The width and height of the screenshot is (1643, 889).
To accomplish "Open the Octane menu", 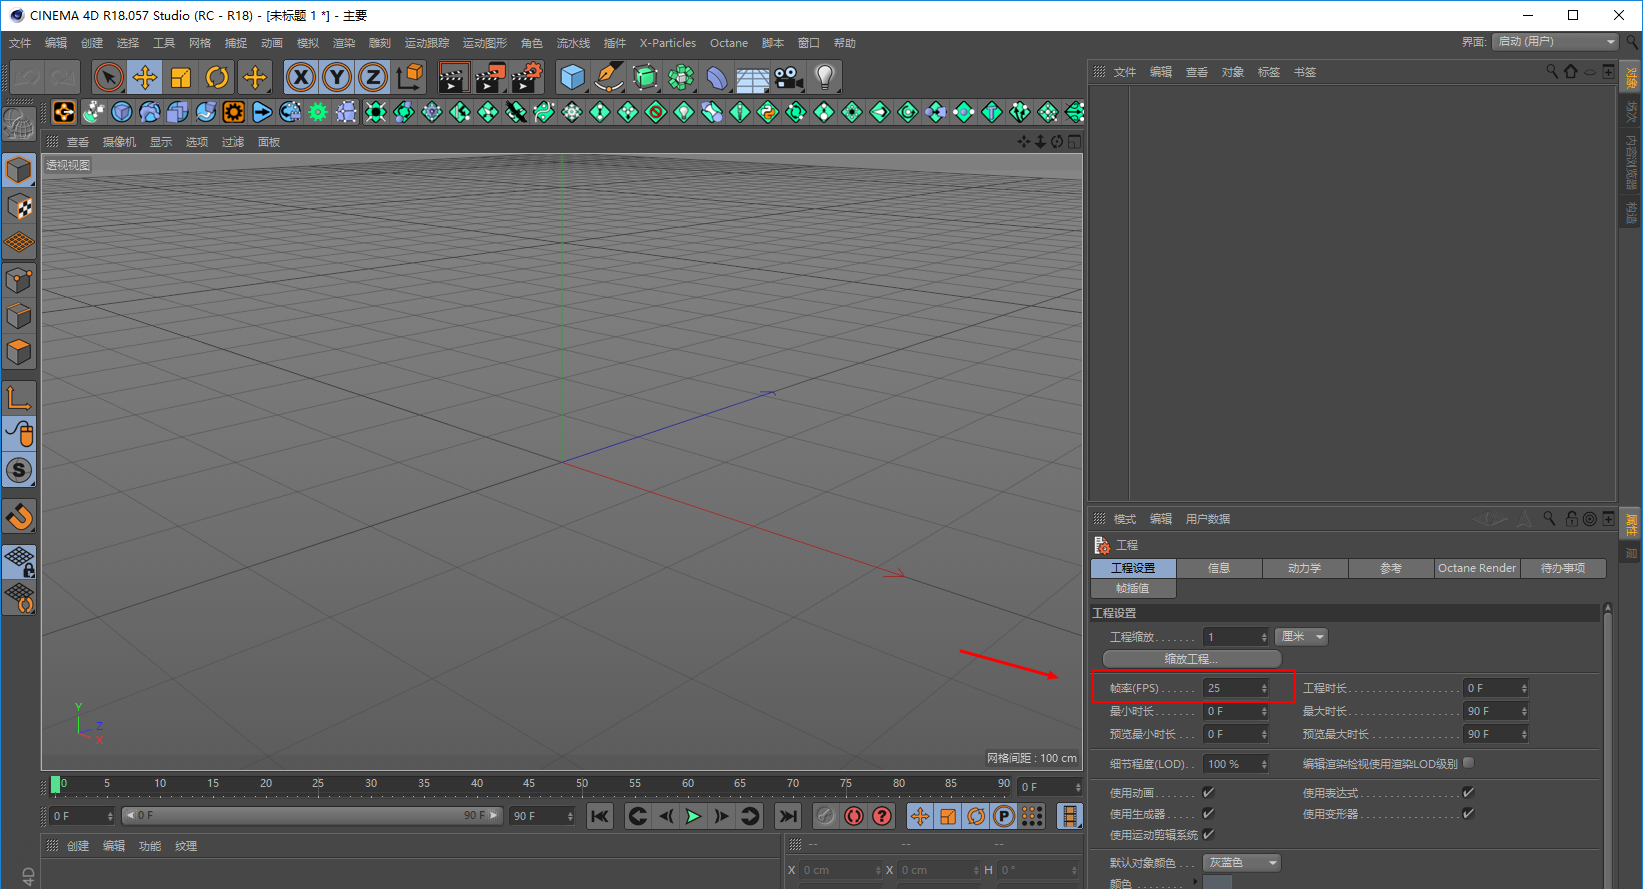I will pos(729,43).
